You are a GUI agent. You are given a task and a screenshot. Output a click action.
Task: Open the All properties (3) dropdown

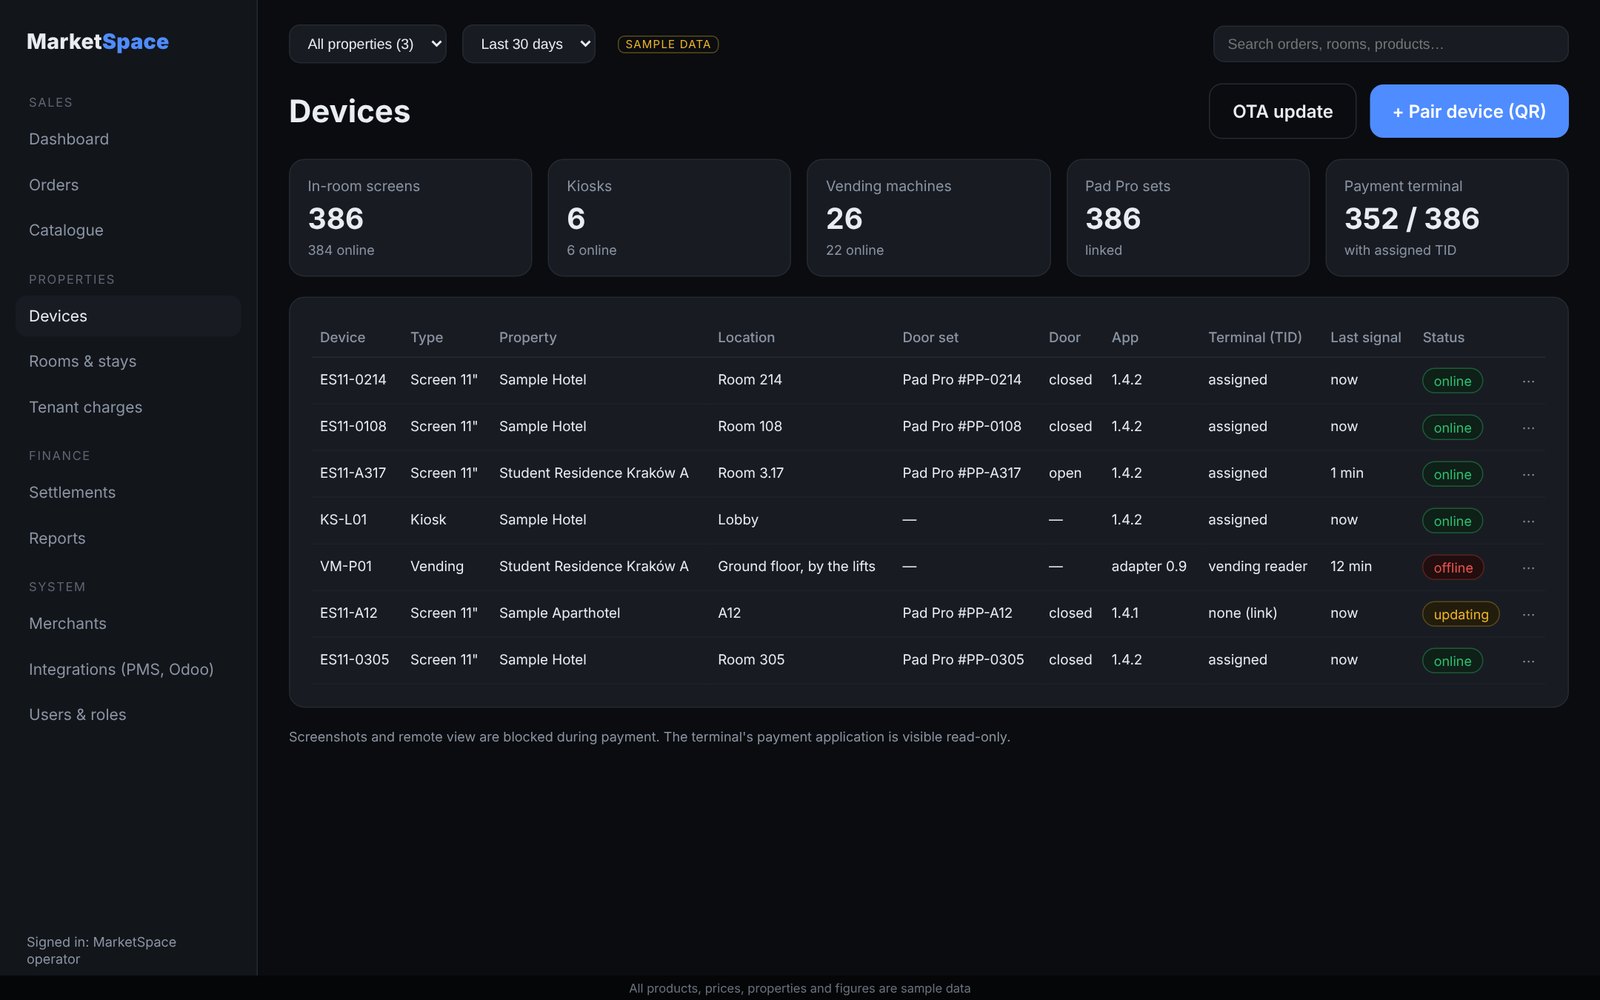click(368, 44)
